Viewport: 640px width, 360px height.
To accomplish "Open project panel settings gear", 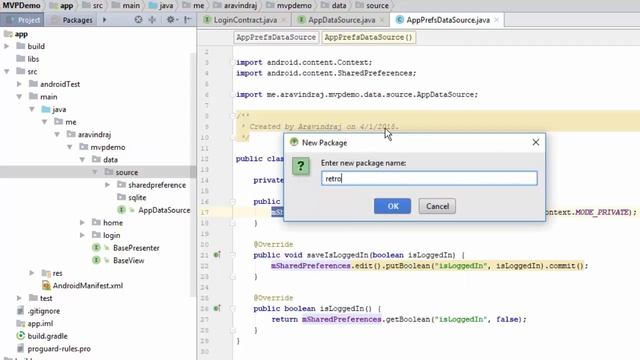I will coord(171,20).
